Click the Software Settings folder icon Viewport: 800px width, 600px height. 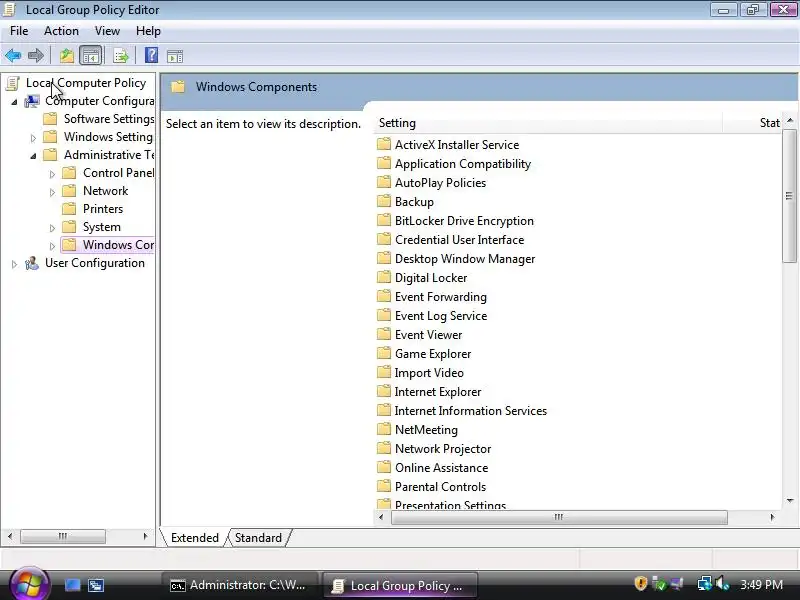[50, 119]
